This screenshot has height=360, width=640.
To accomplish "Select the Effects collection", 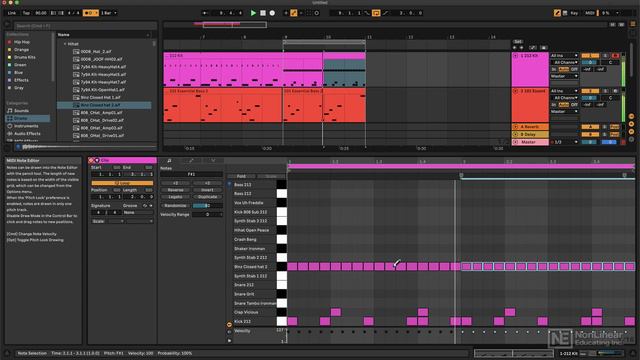I will pyautogui.click(x=21, y=80).
